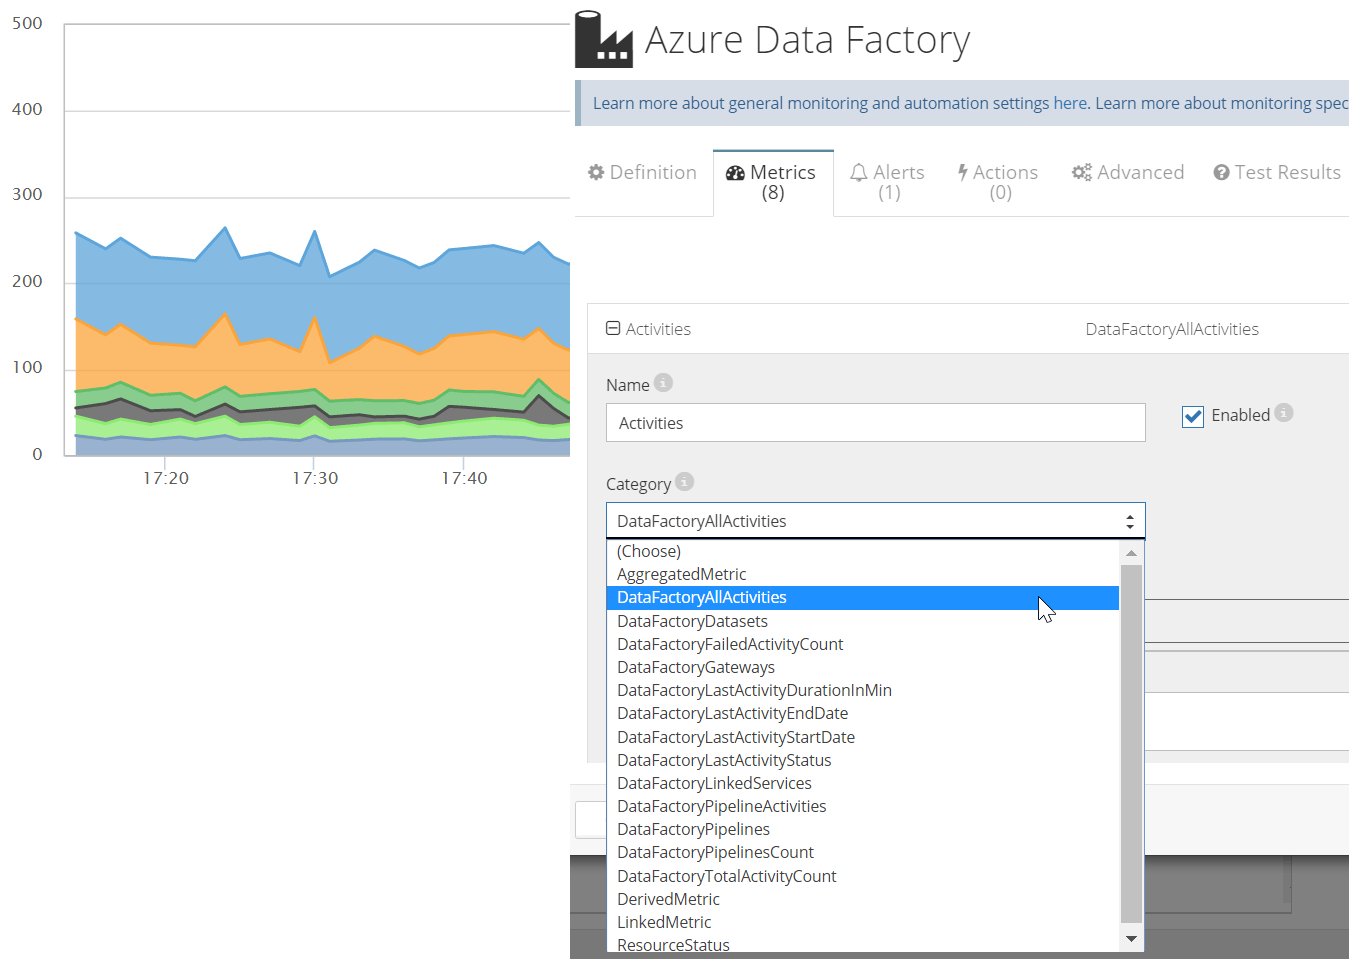Viewport: 1353px width, 962px height.
Task: Click the info icon next to Name
Action: coord(663,383)
